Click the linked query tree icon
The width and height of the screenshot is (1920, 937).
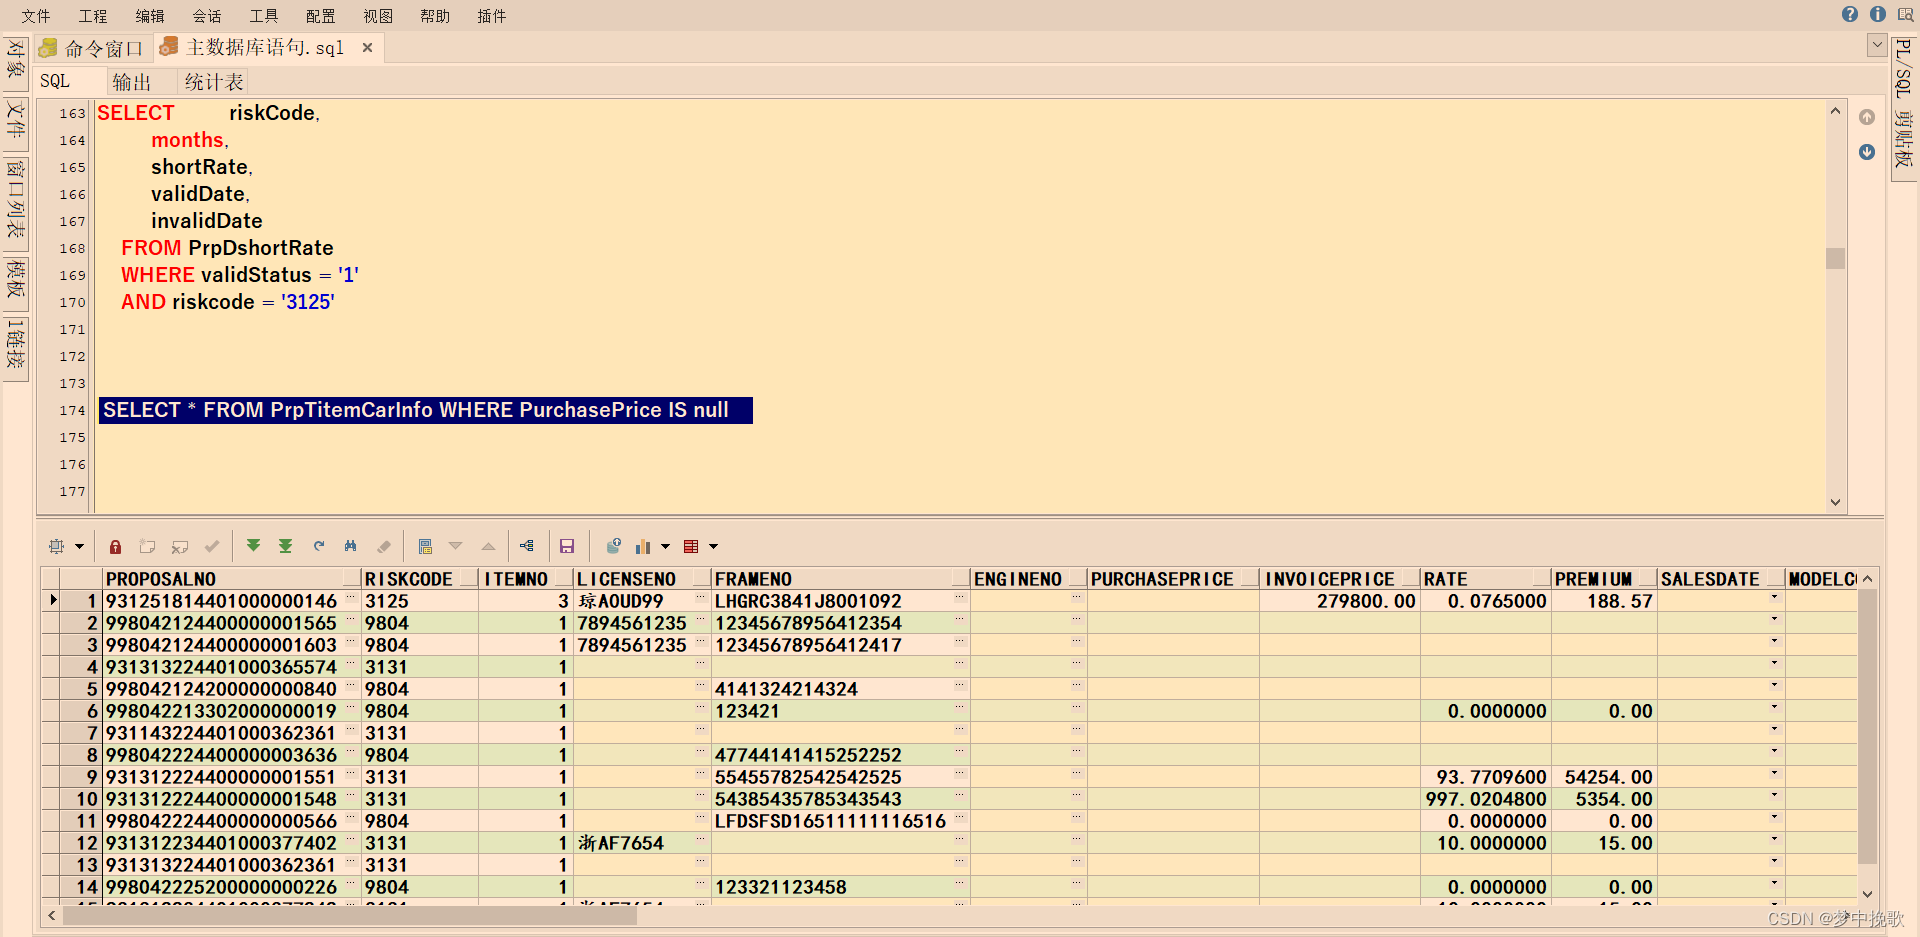tap(527, 546)
